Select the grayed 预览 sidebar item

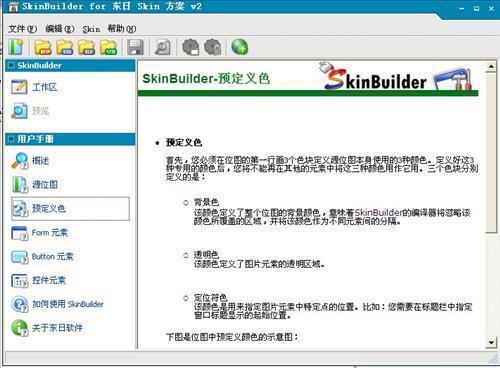[30, 111]
